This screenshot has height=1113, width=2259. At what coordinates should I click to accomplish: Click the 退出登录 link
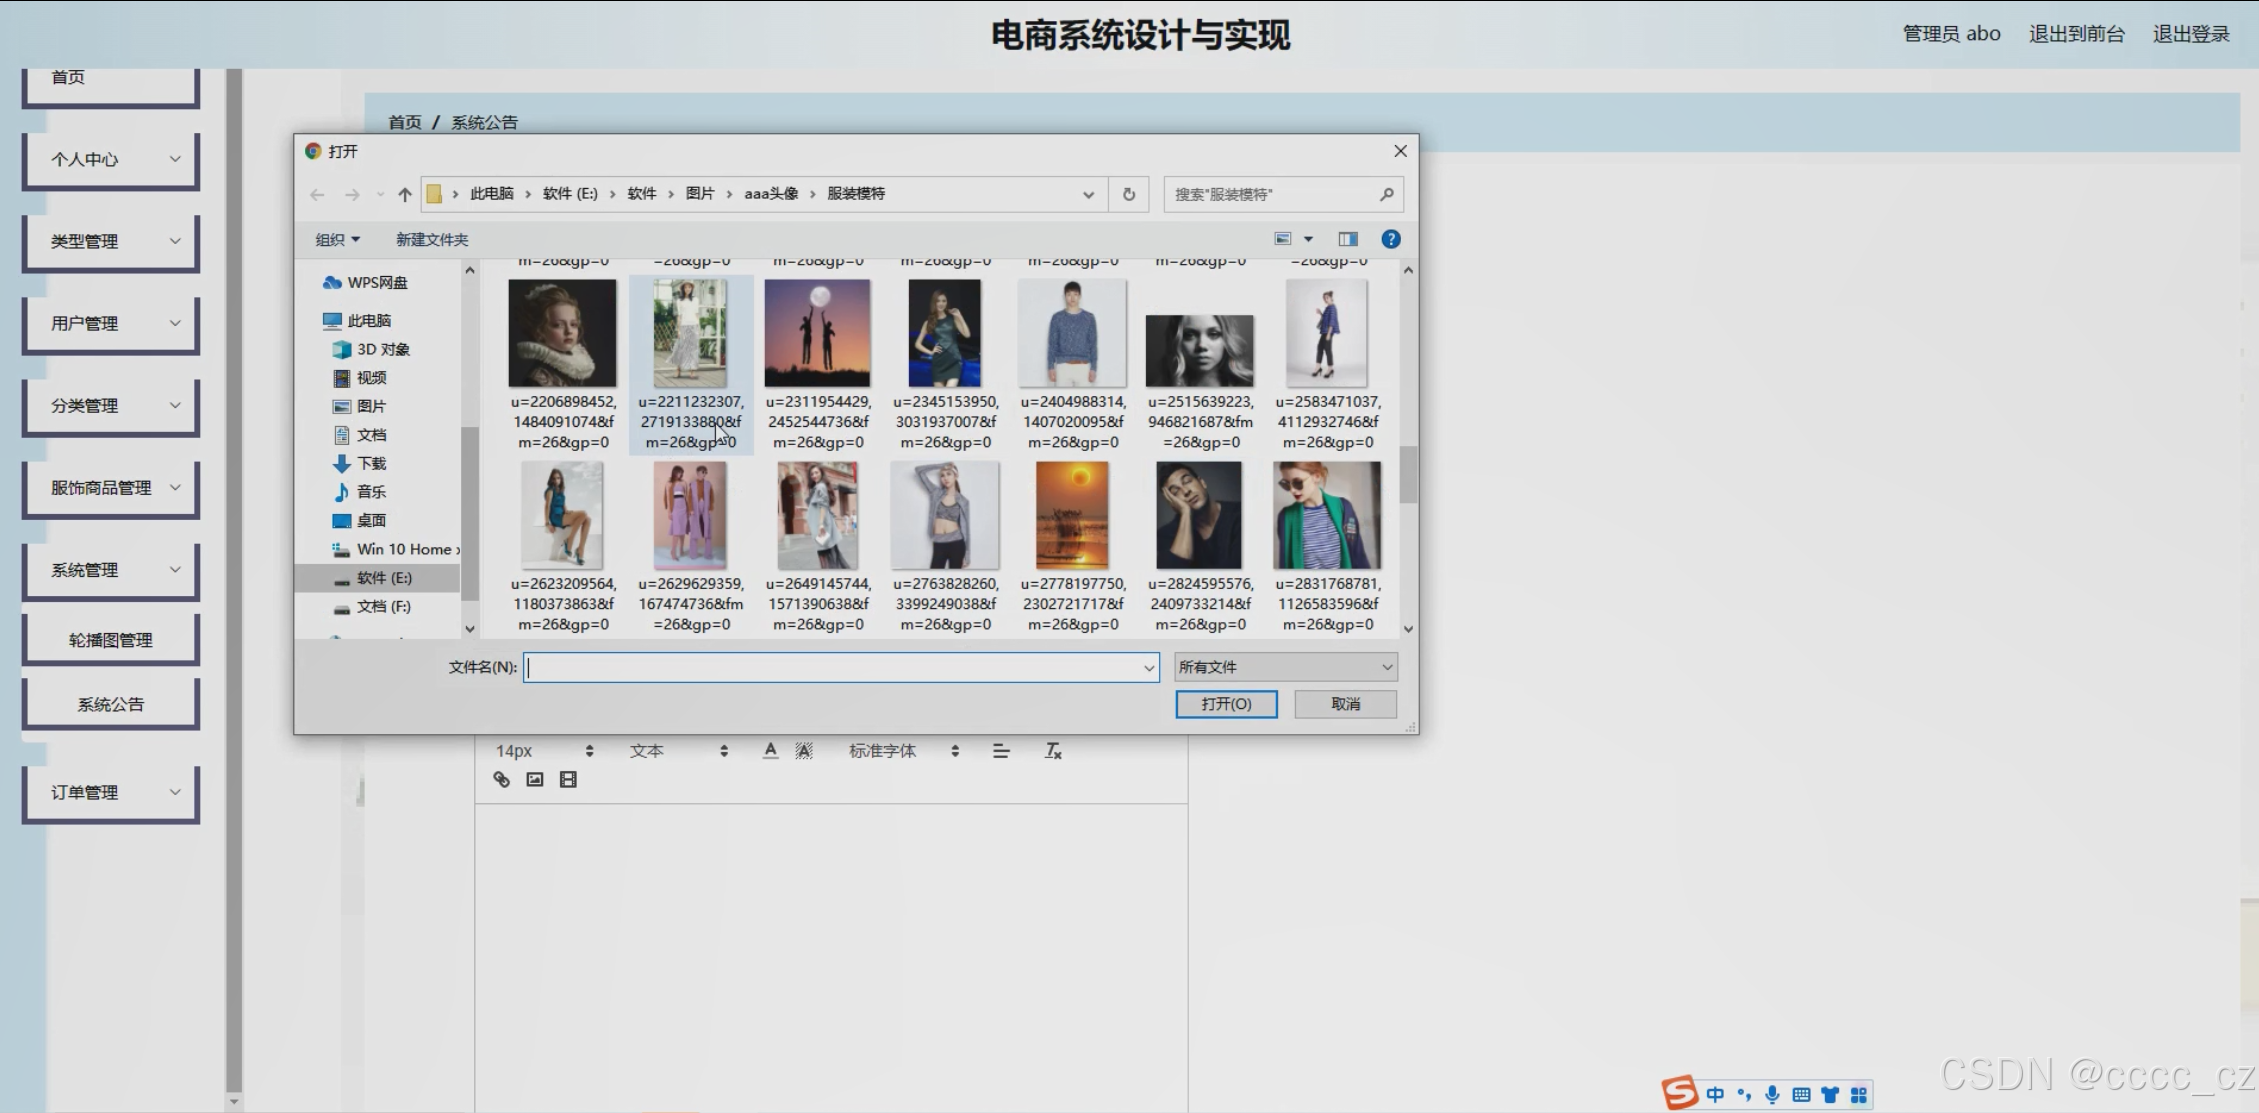[2190, 34]
